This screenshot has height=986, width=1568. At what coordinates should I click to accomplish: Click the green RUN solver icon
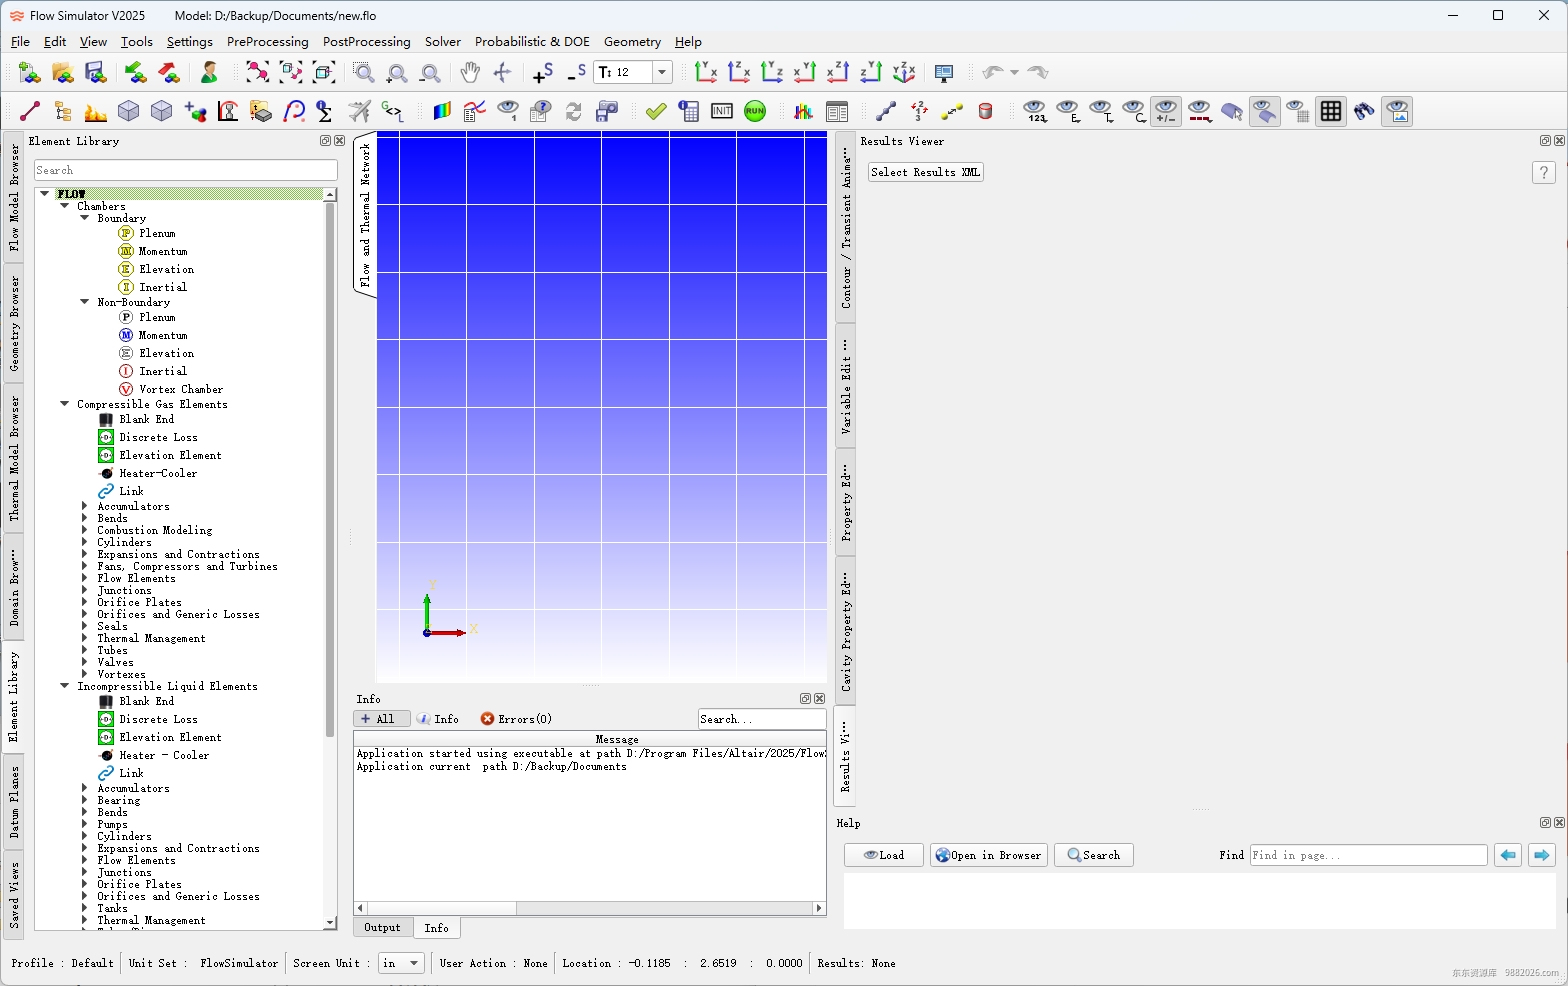(x=755, y=111)
